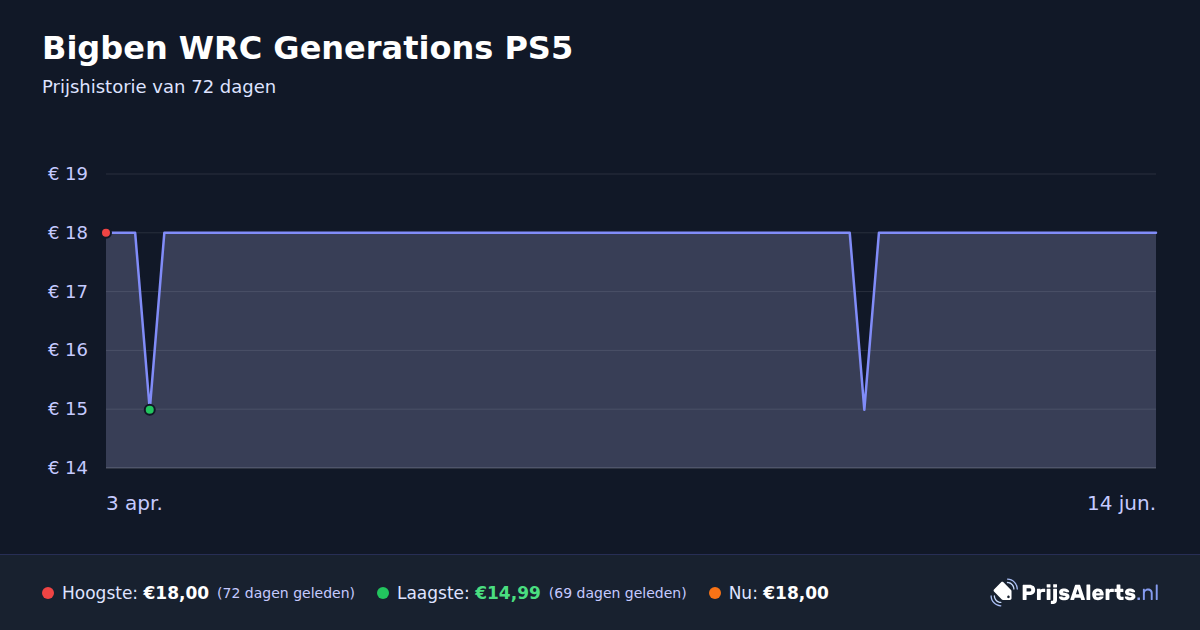Click the € 17 axis label
Viewport: 1200px width, 630px height.
68,292
